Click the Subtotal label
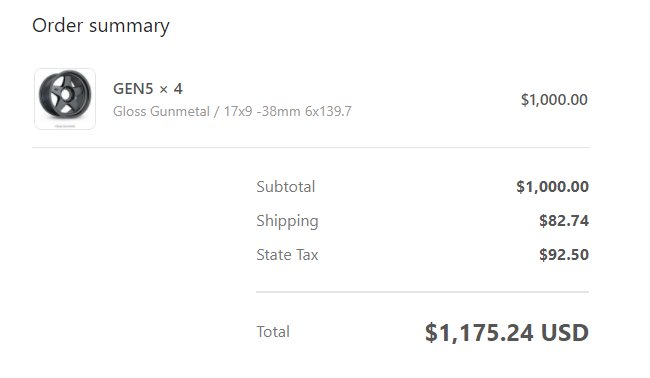Screen dimensions: 650x378 (x=286, y=187)
